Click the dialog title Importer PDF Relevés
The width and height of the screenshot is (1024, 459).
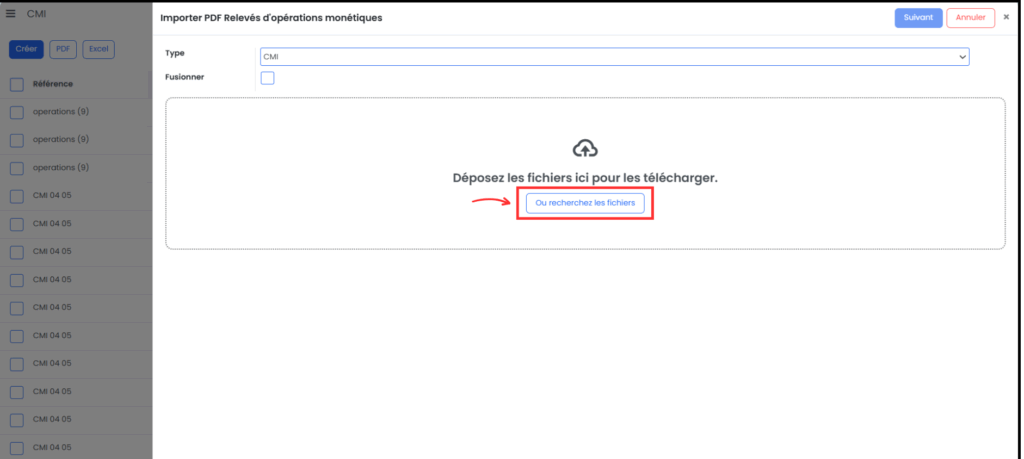click(x=271, y=18)
